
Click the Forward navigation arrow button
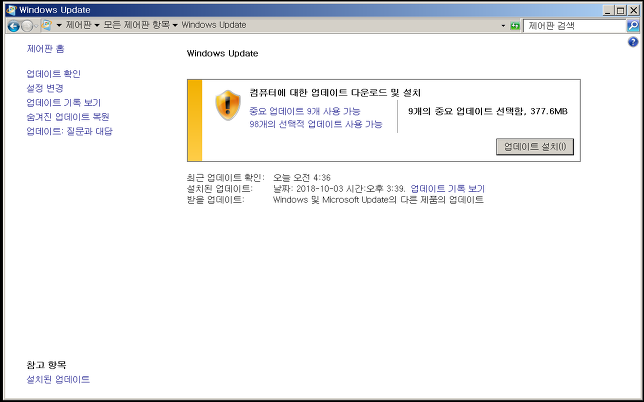click(27, 26)
